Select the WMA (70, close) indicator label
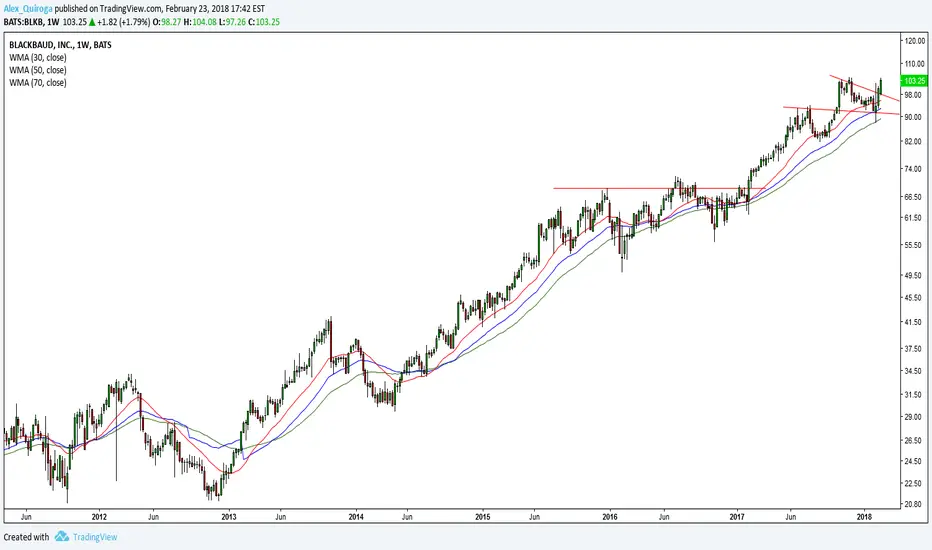The image size is (932, 550). click(x=37, y=83)
